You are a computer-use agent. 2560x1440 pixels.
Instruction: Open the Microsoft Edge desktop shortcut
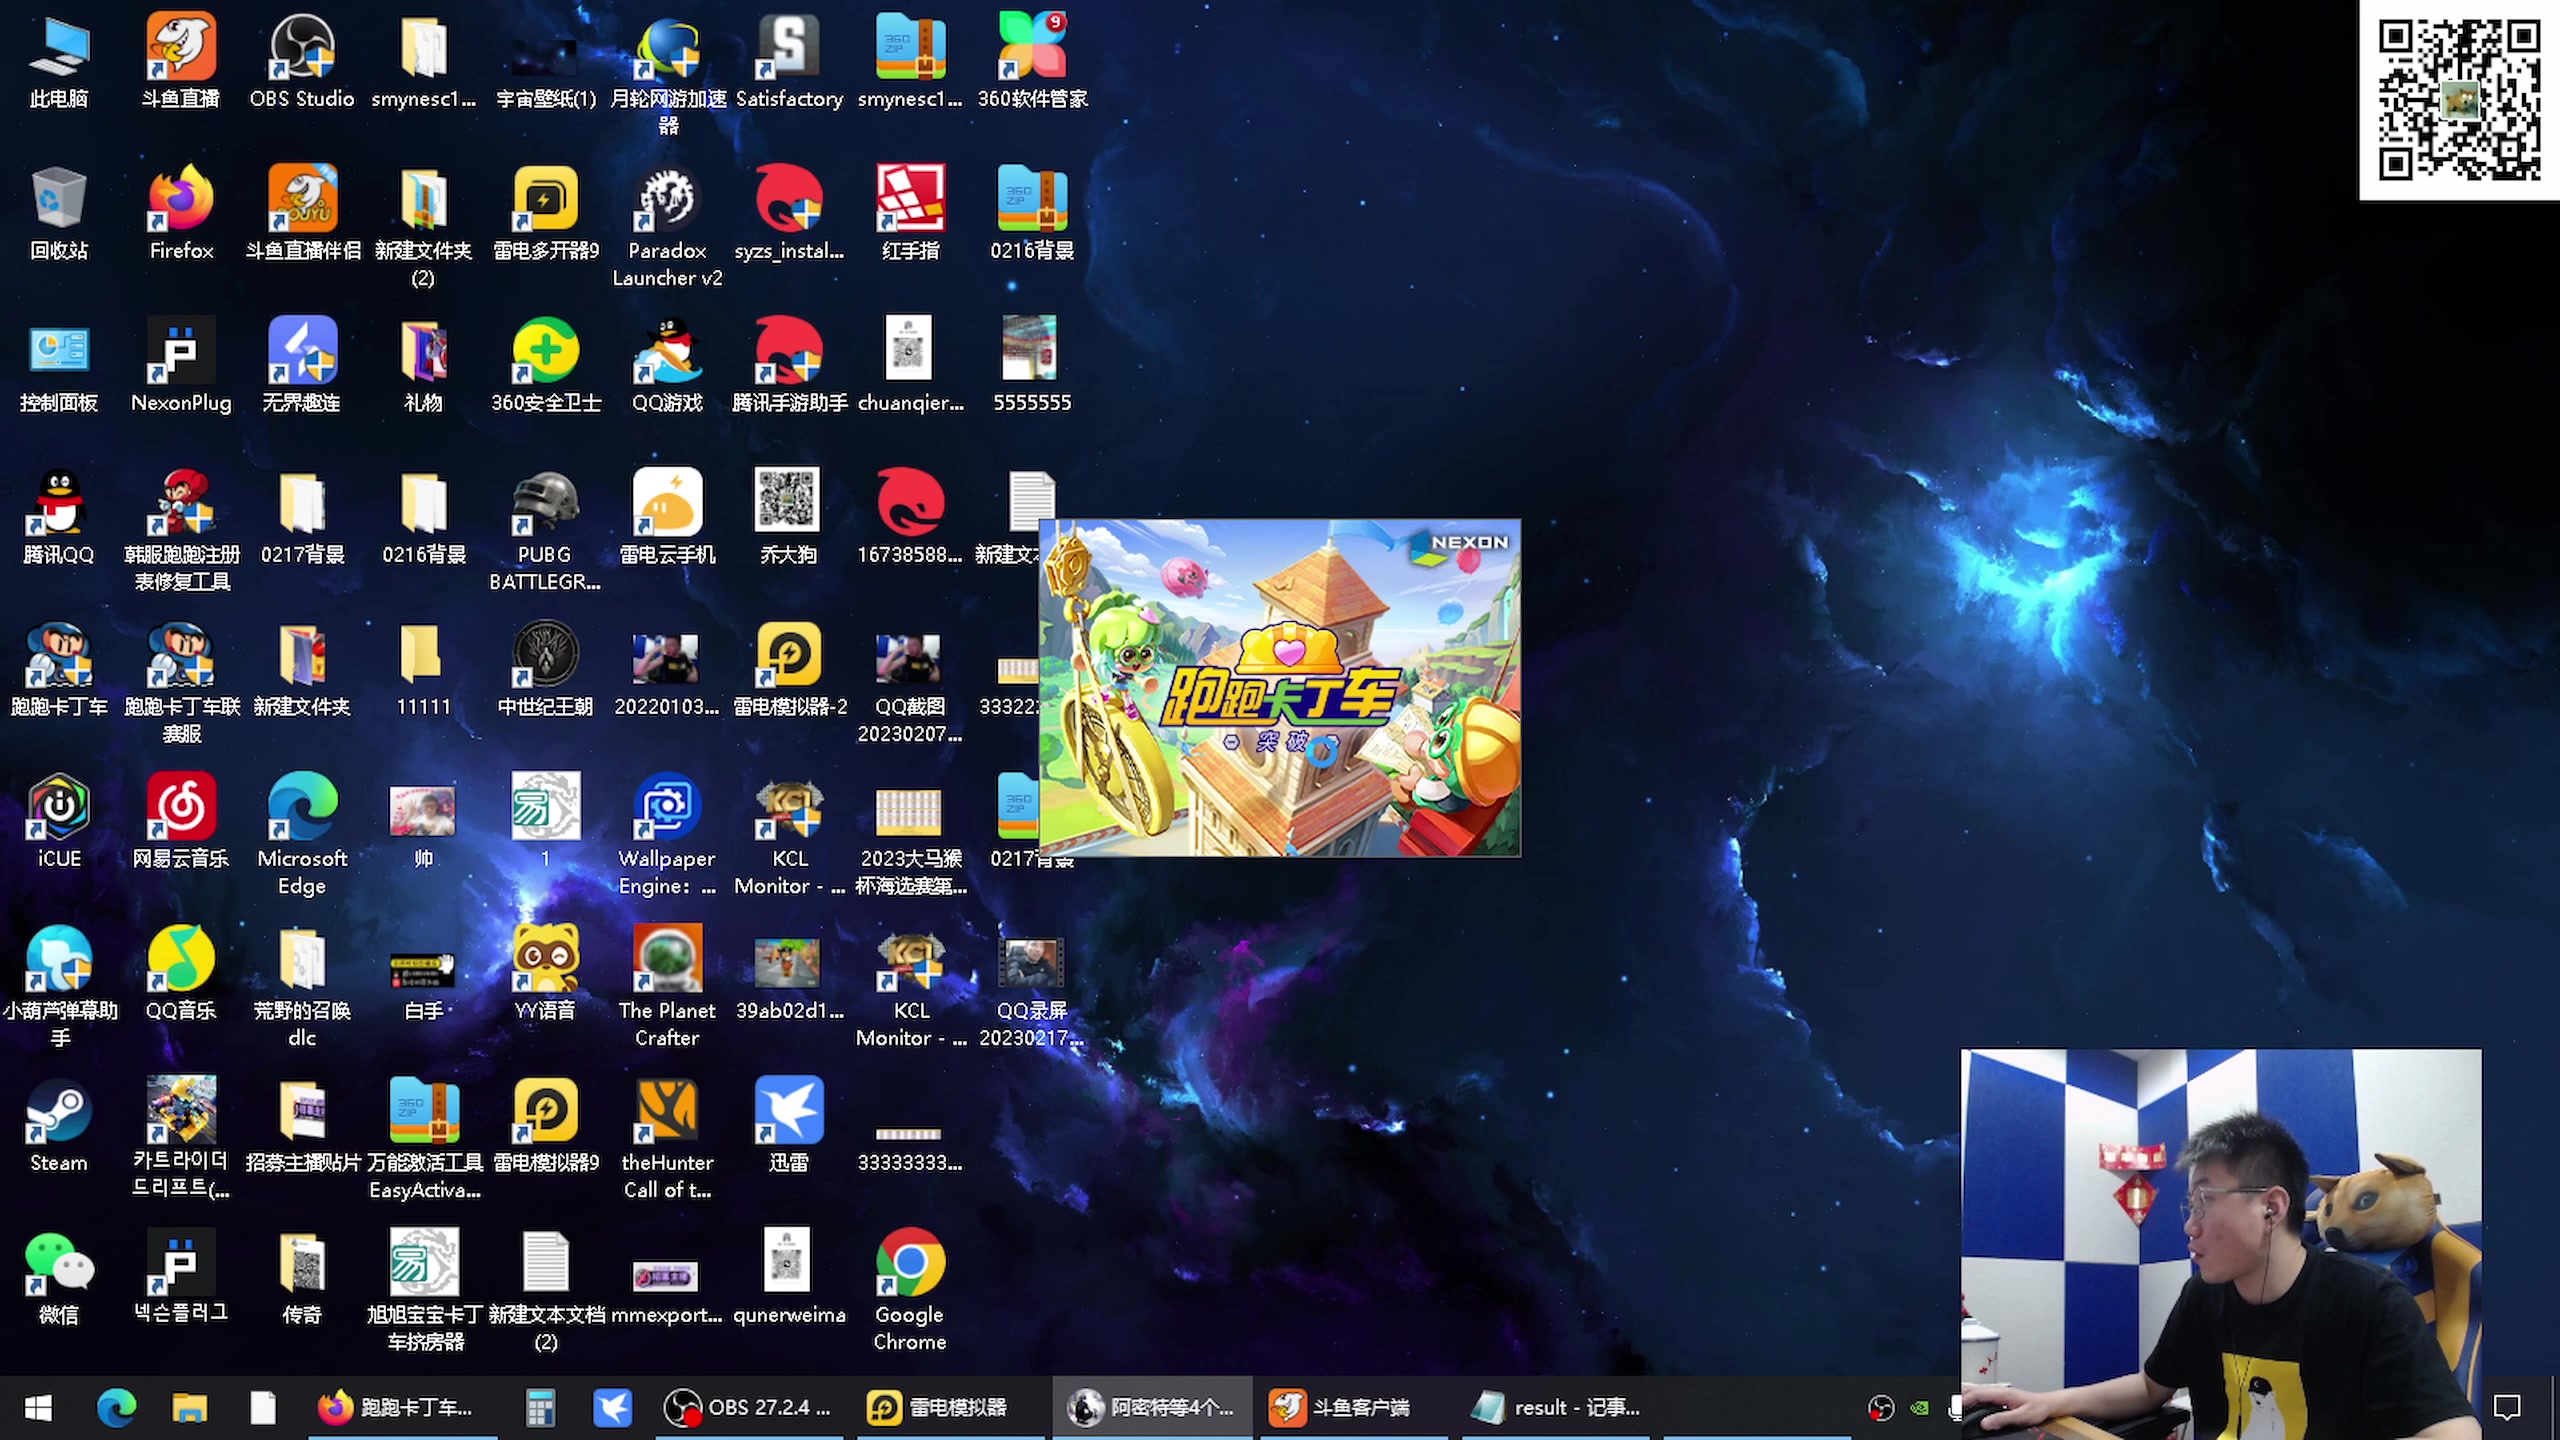[302, 807]
